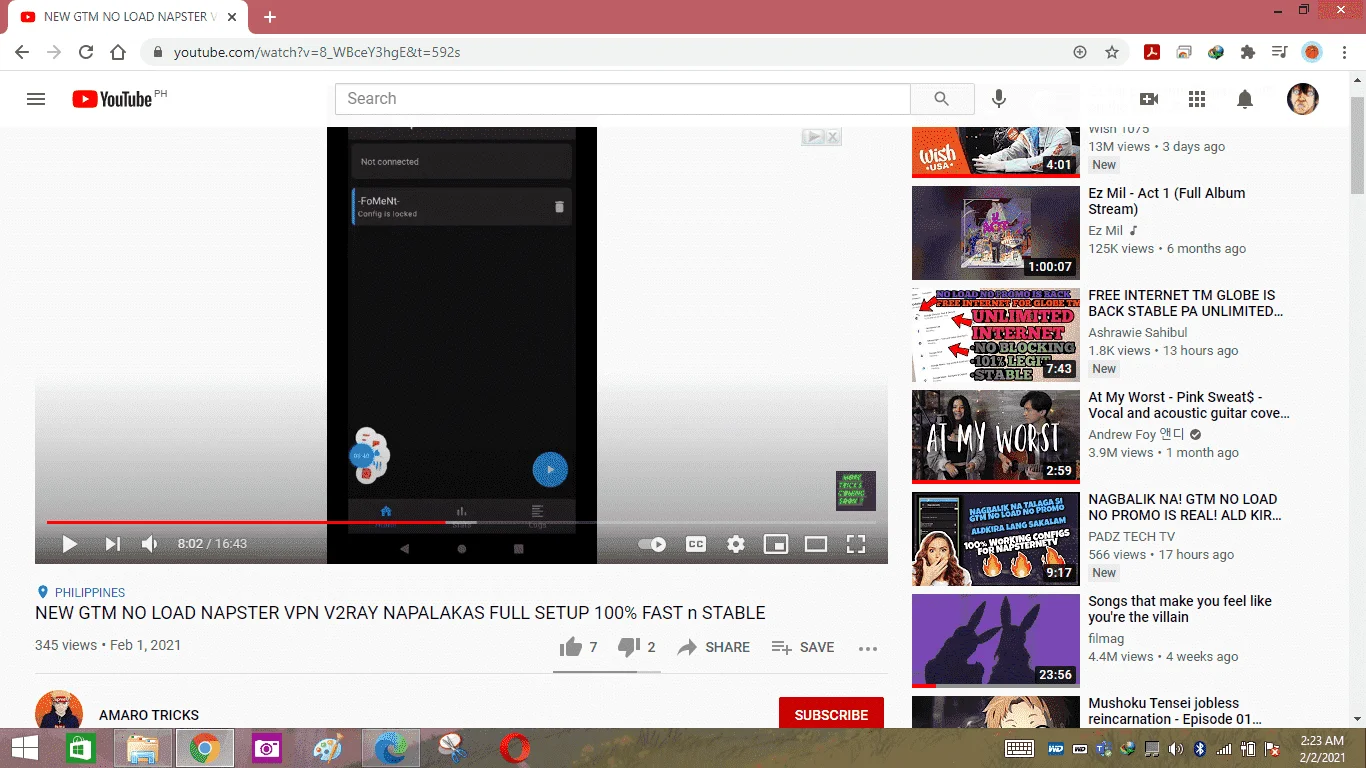The height and width of the screenshot is (768, 1366).
Task: Open the YouTube guide hamburger menu
Action: coord(36,99)
